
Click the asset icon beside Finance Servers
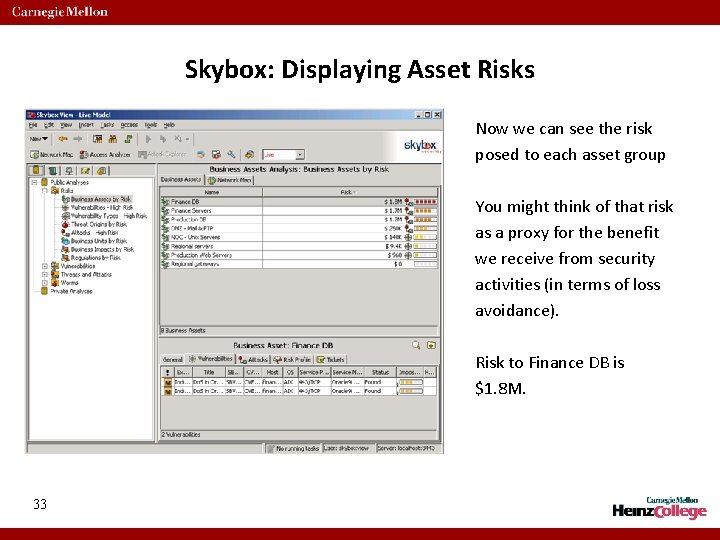point(165,210)
